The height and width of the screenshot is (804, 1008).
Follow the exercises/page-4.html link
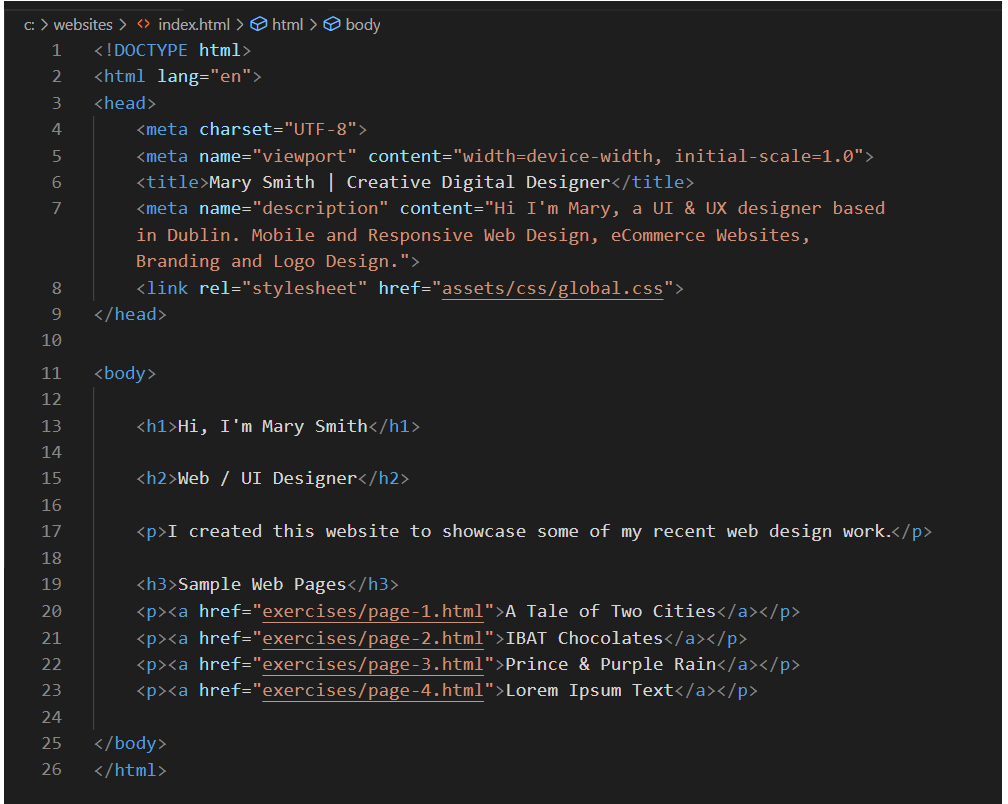(x=373, y=691)
